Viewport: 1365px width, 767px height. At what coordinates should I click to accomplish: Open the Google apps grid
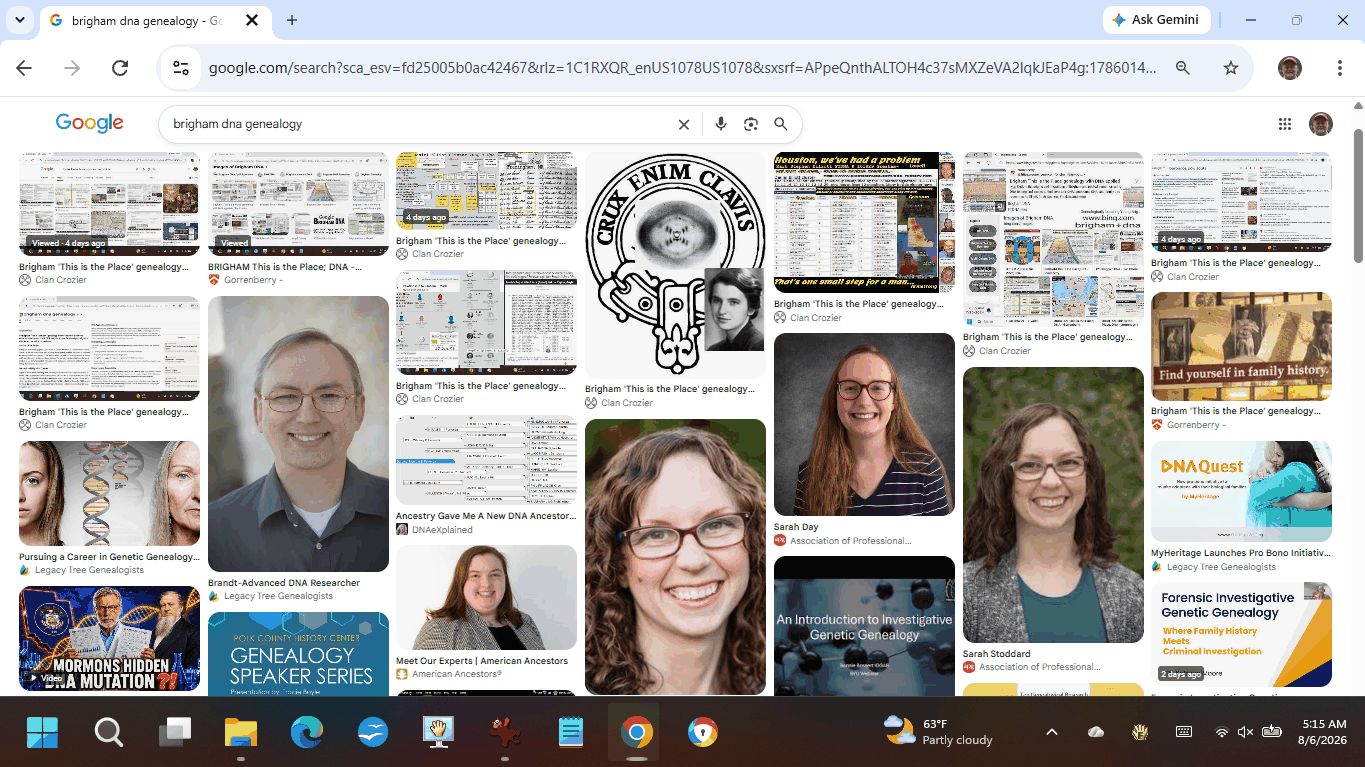click(1285, 124)
